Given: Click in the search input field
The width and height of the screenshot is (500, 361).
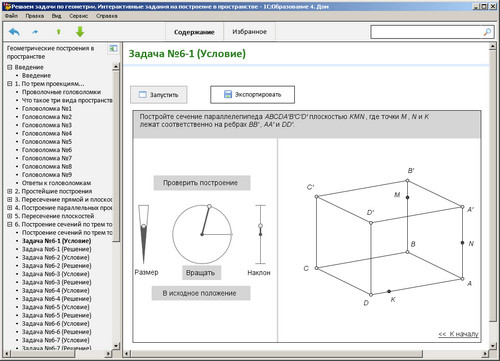Looking at the screenshot, I should (427, 32).
